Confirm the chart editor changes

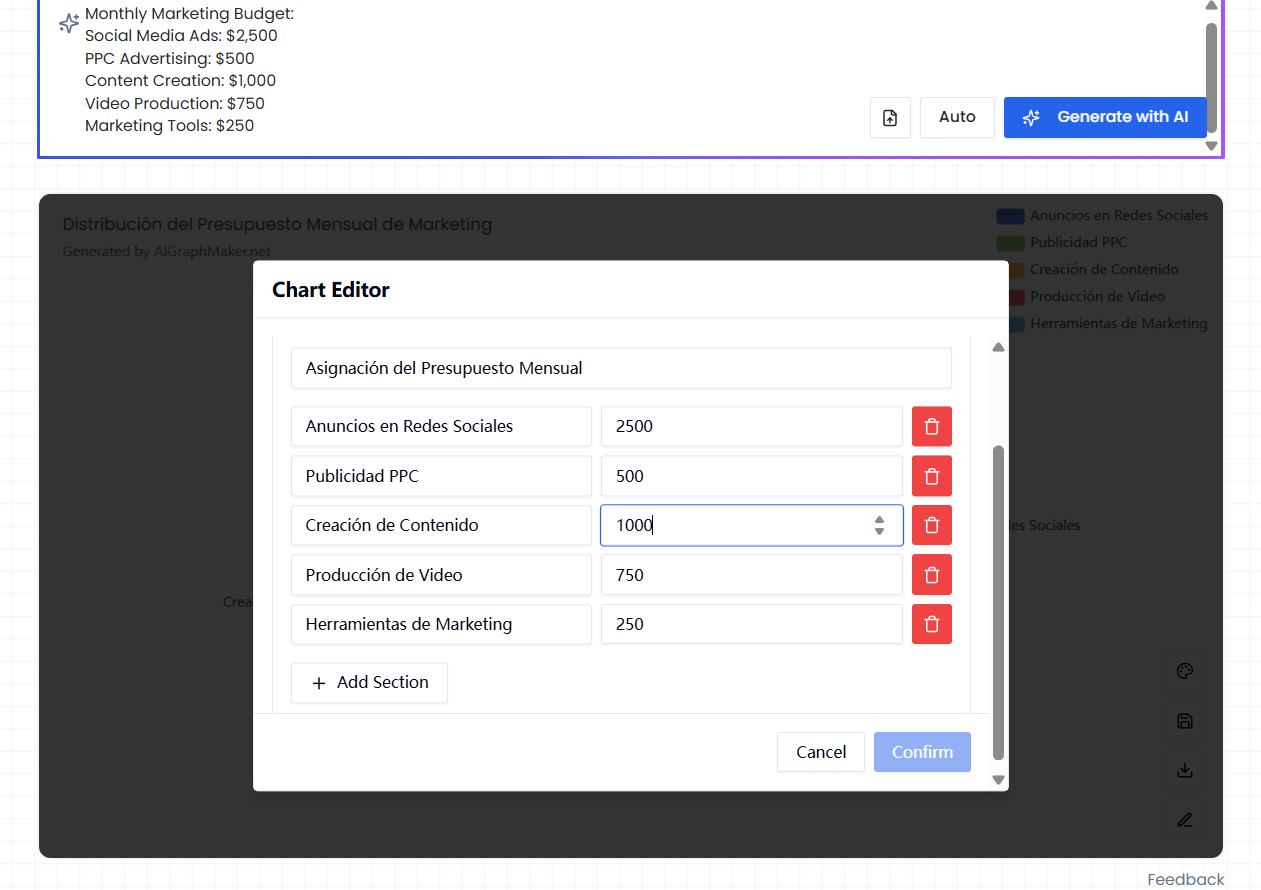click(x=922, y=752)
